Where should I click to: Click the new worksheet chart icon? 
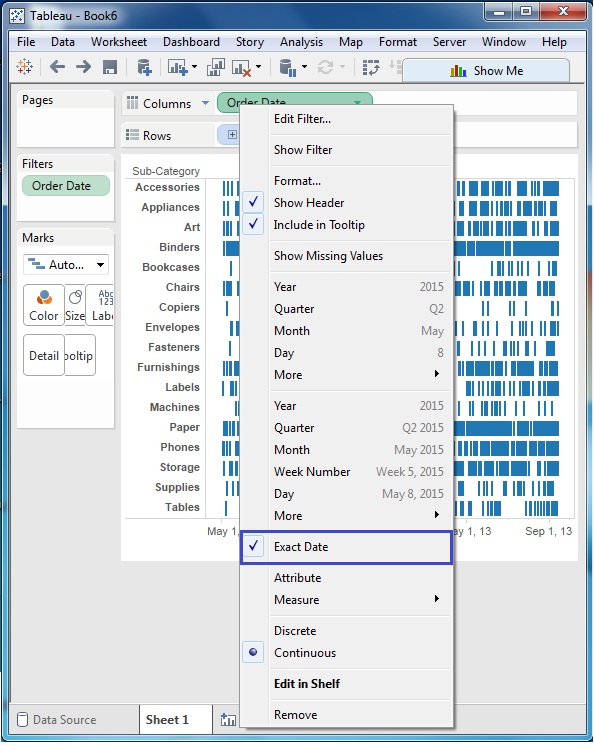(x=178, y=68)
